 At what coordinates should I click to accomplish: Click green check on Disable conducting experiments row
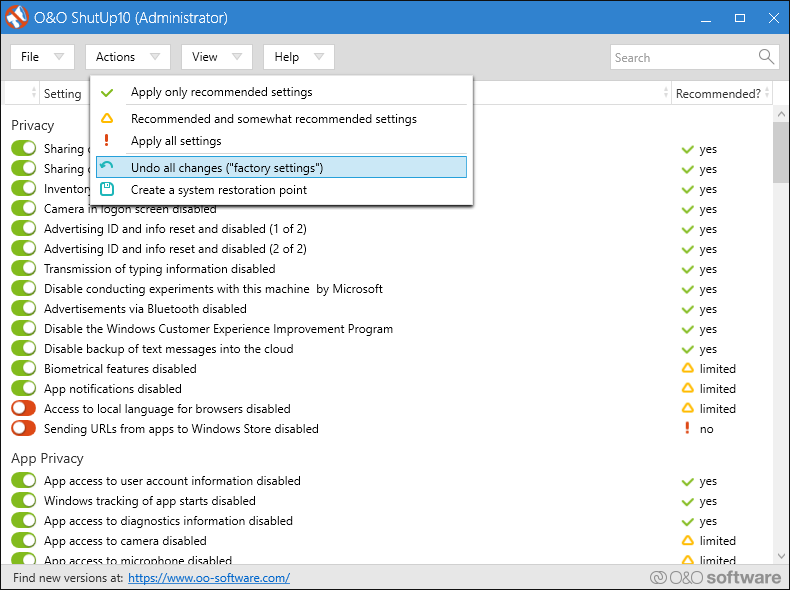click(x=687, y=290)
